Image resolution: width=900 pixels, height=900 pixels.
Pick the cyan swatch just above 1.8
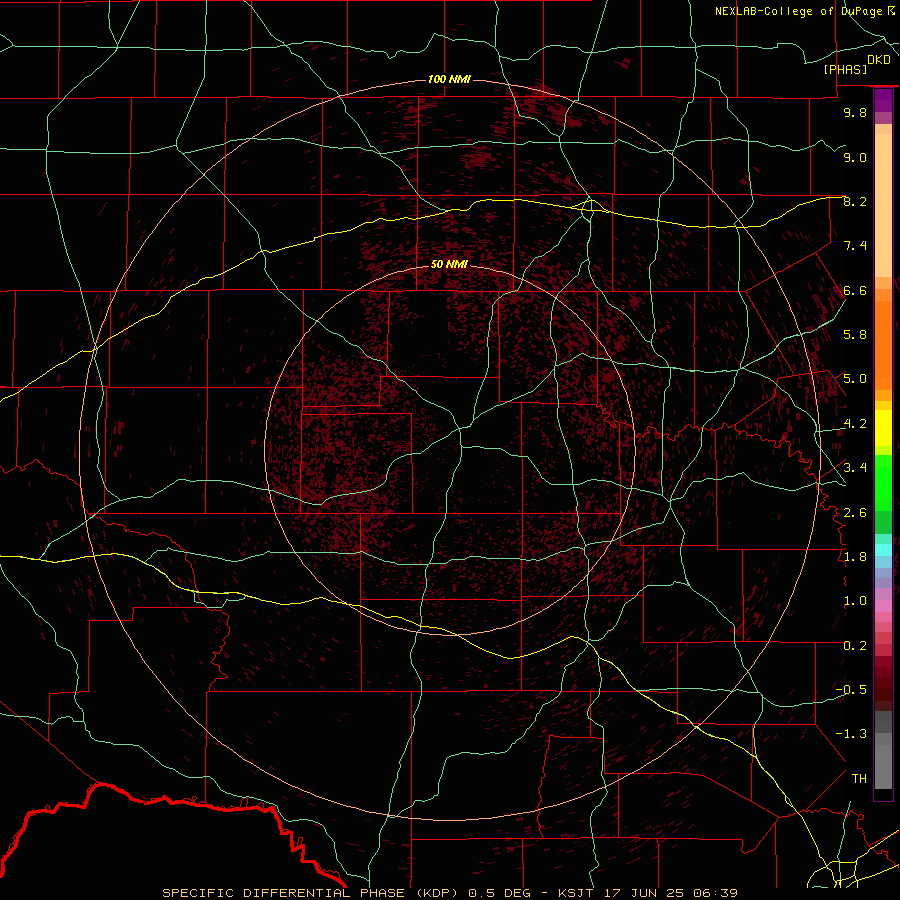(x=883, y=550)
